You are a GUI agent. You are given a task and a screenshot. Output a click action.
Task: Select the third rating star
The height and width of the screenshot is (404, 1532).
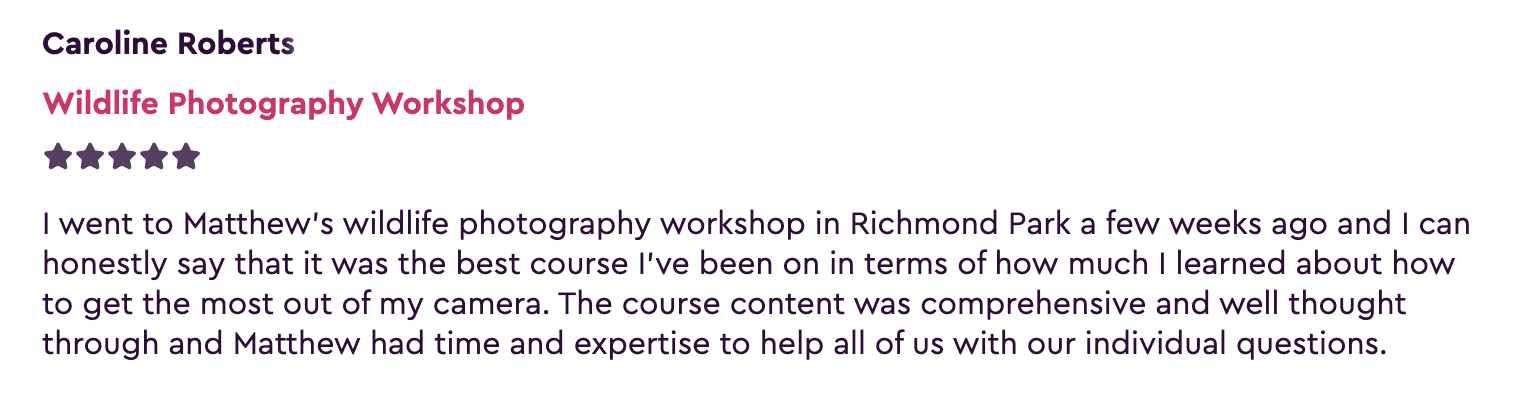click(122, 157)
